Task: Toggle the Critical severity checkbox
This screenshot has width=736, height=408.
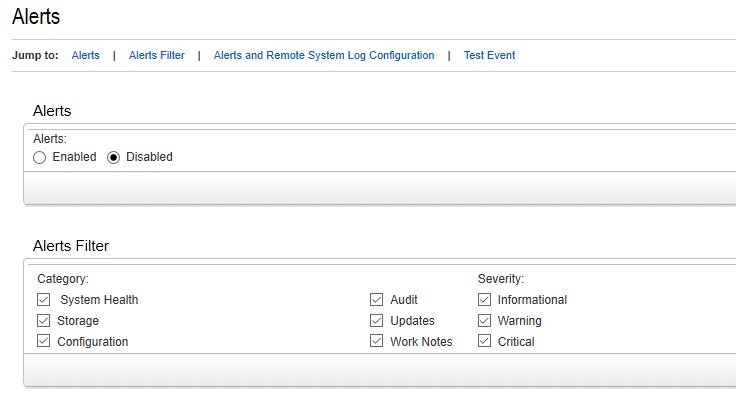Action: click(x=484, y=341)
